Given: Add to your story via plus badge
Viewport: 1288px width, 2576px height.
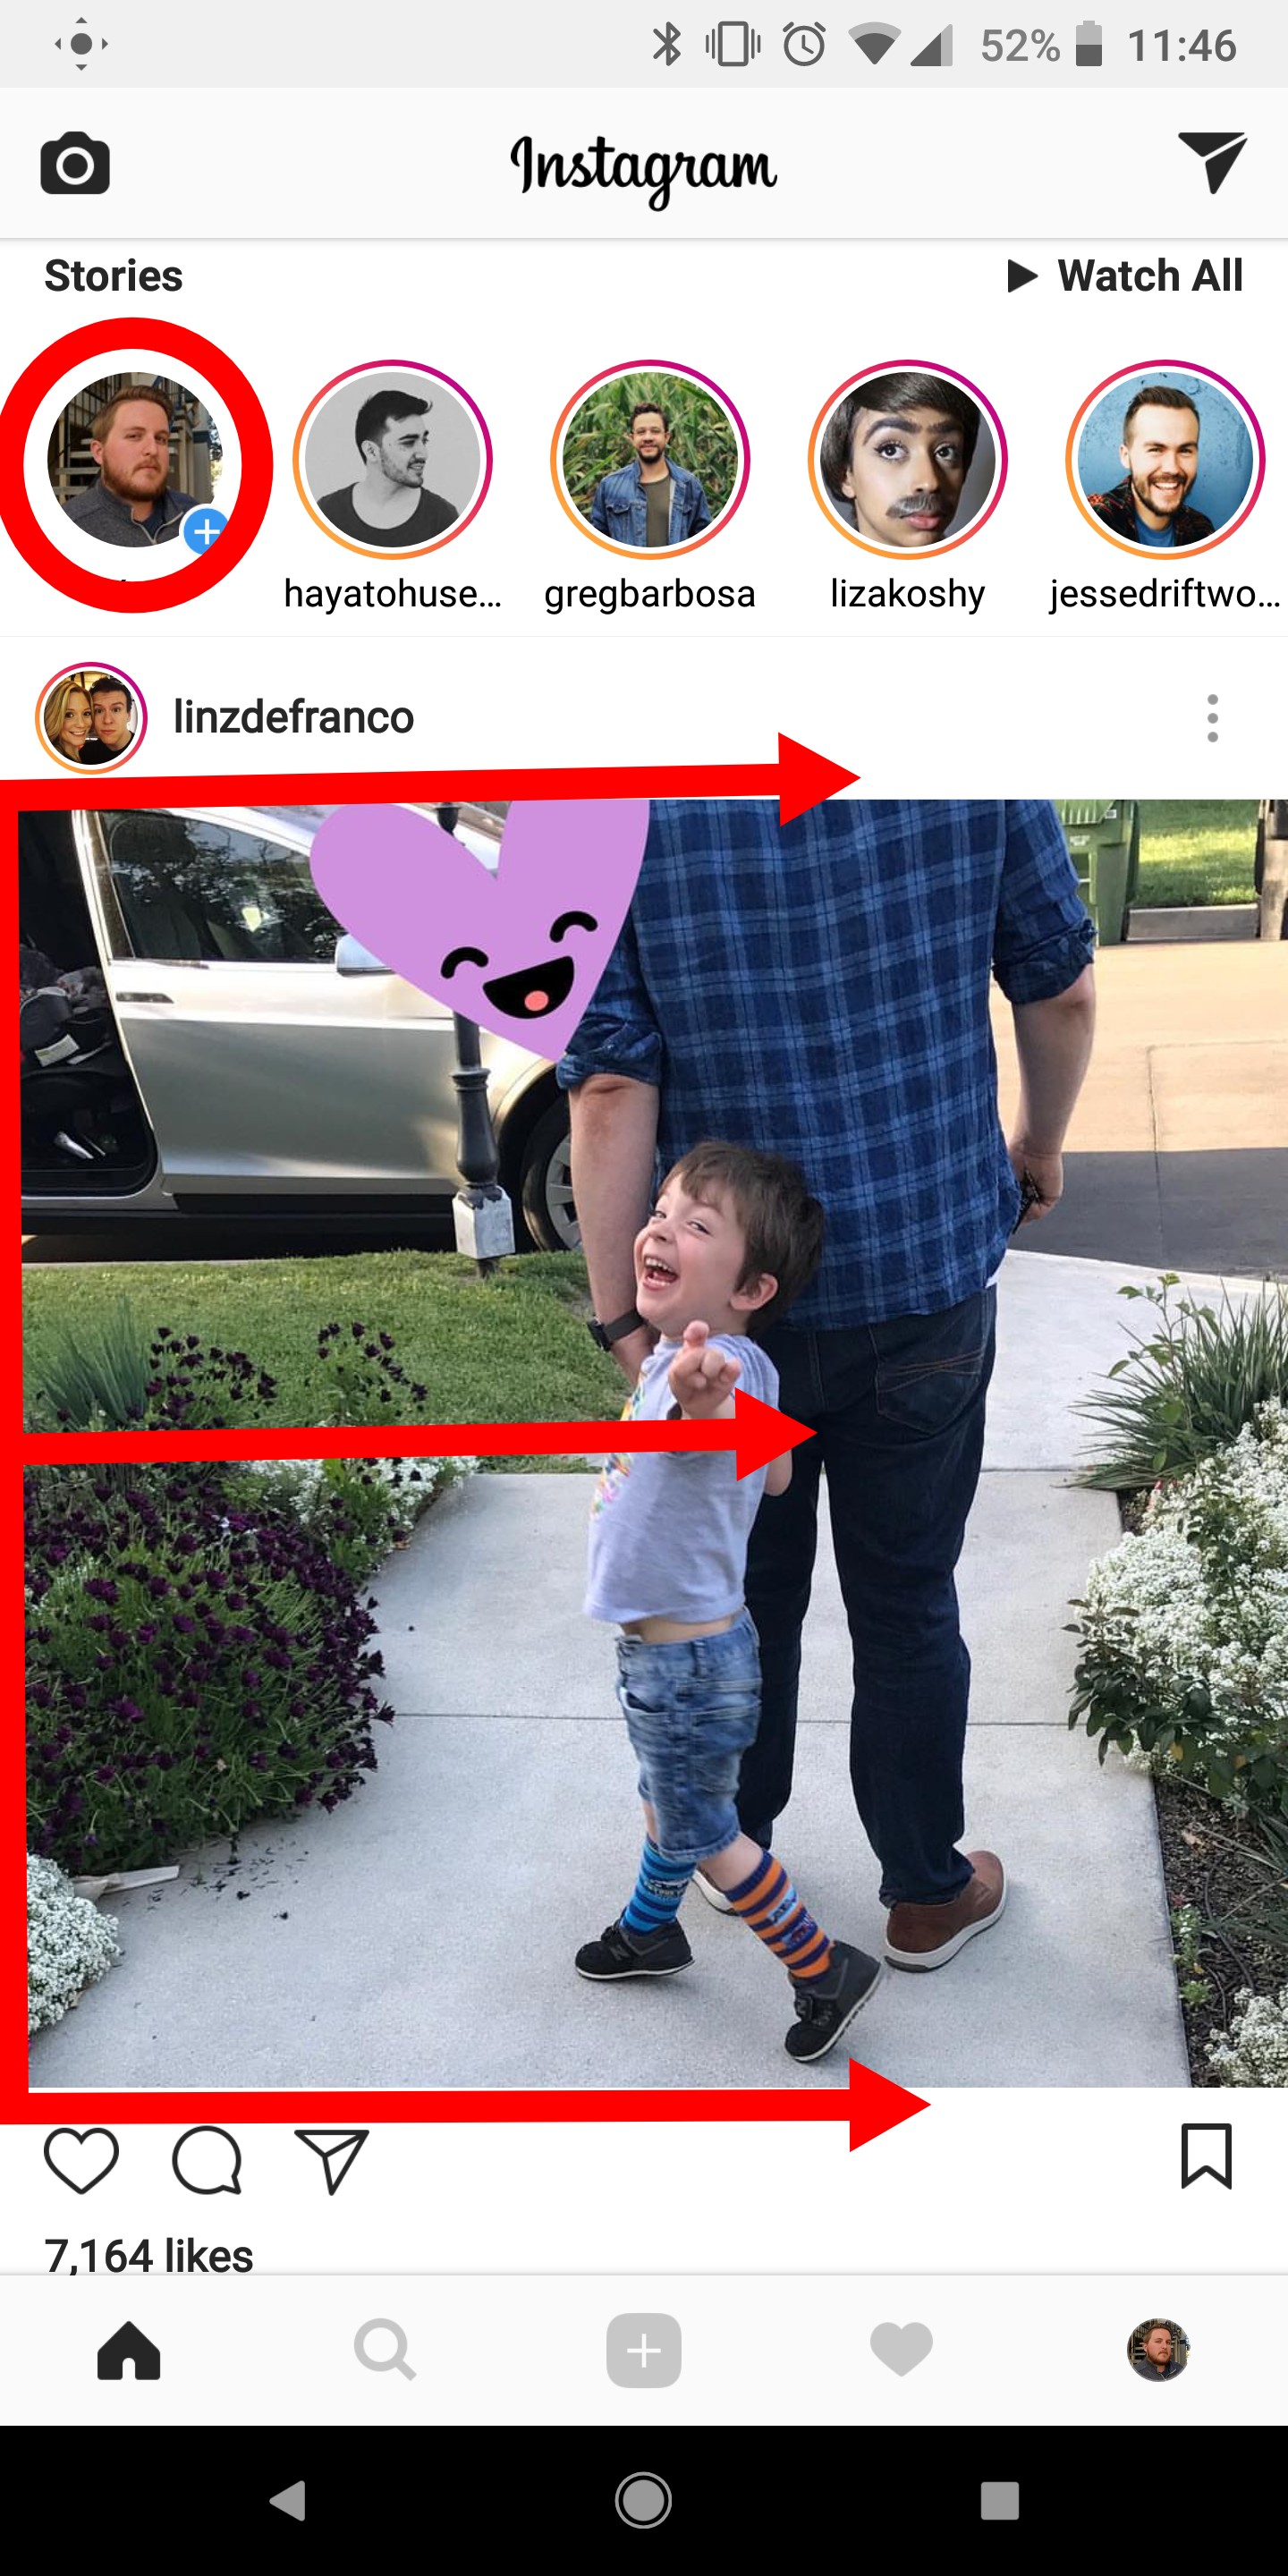Looking at the screenshot, I should click(206, 531).
